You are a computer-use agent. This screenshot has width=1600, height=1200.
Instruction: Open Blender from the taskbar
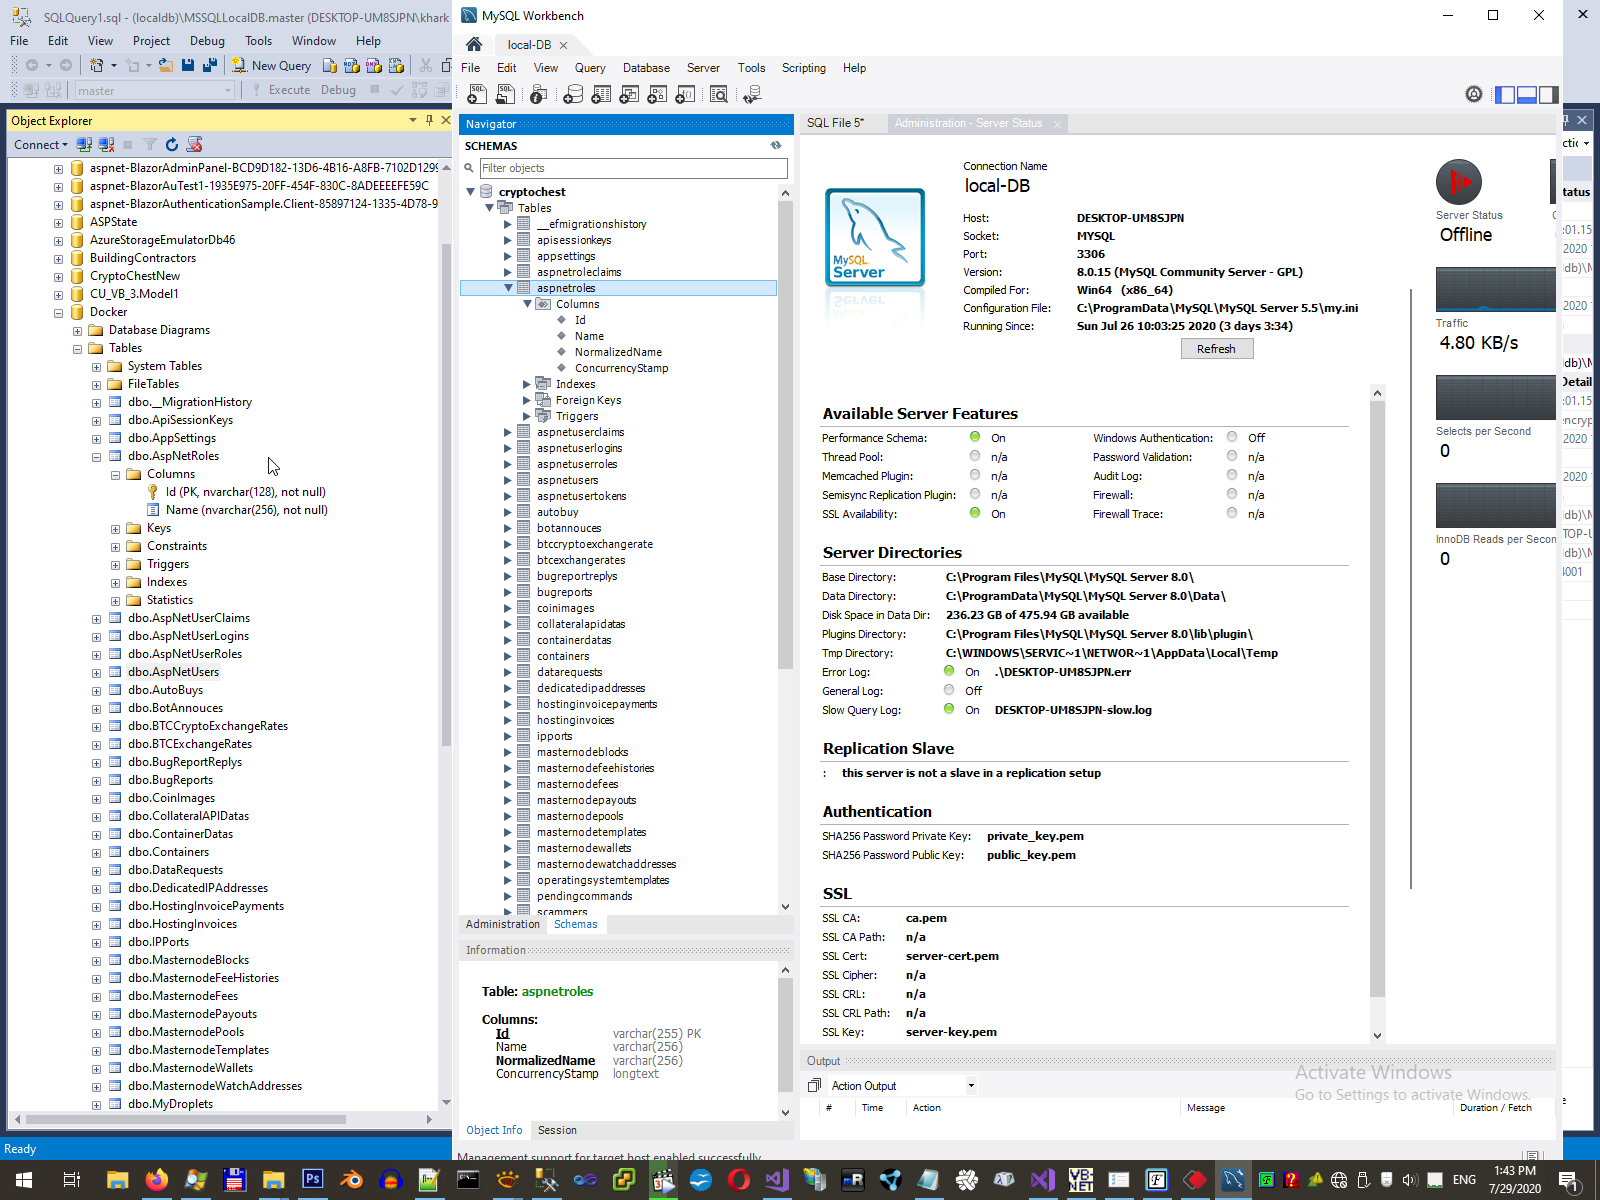coord(351,1180)
